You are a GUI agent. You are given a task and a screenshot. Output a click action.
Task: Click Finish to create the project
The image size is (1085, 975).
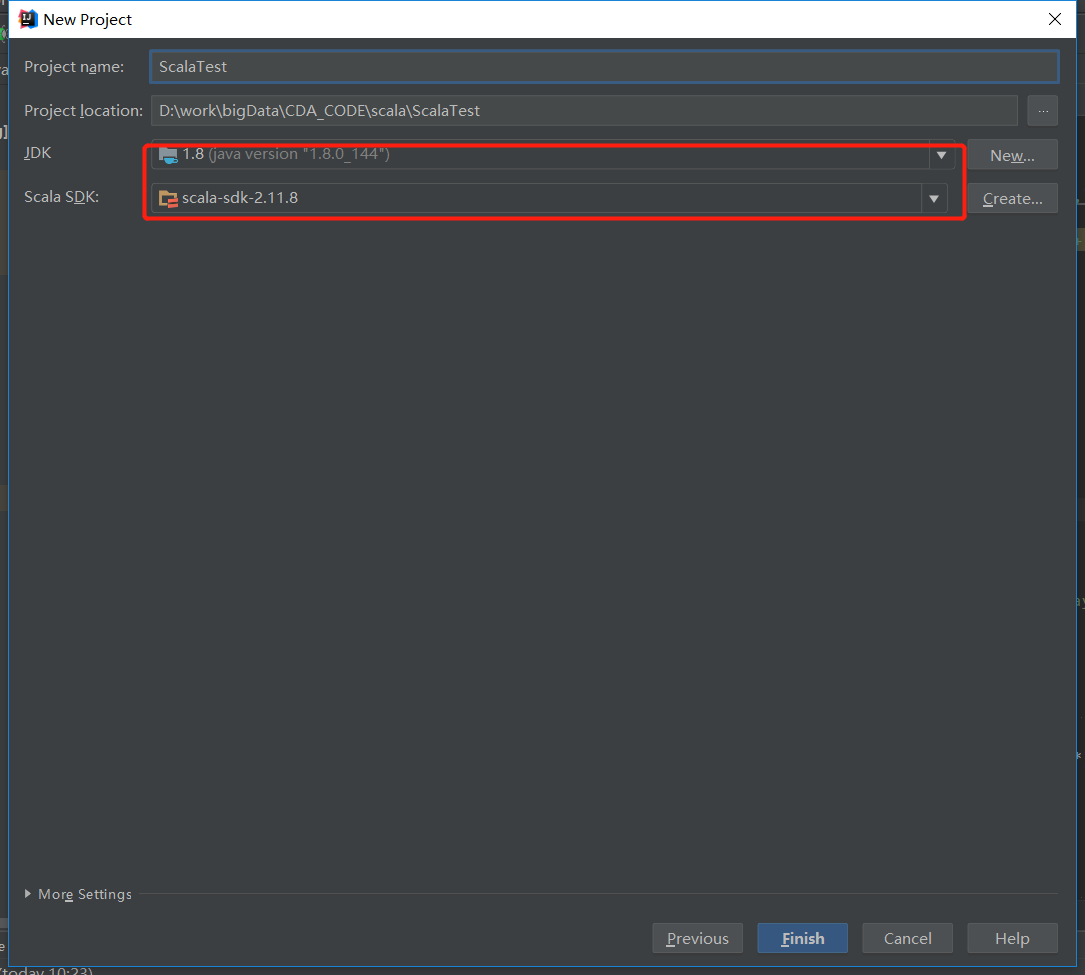tap(802, 938)
